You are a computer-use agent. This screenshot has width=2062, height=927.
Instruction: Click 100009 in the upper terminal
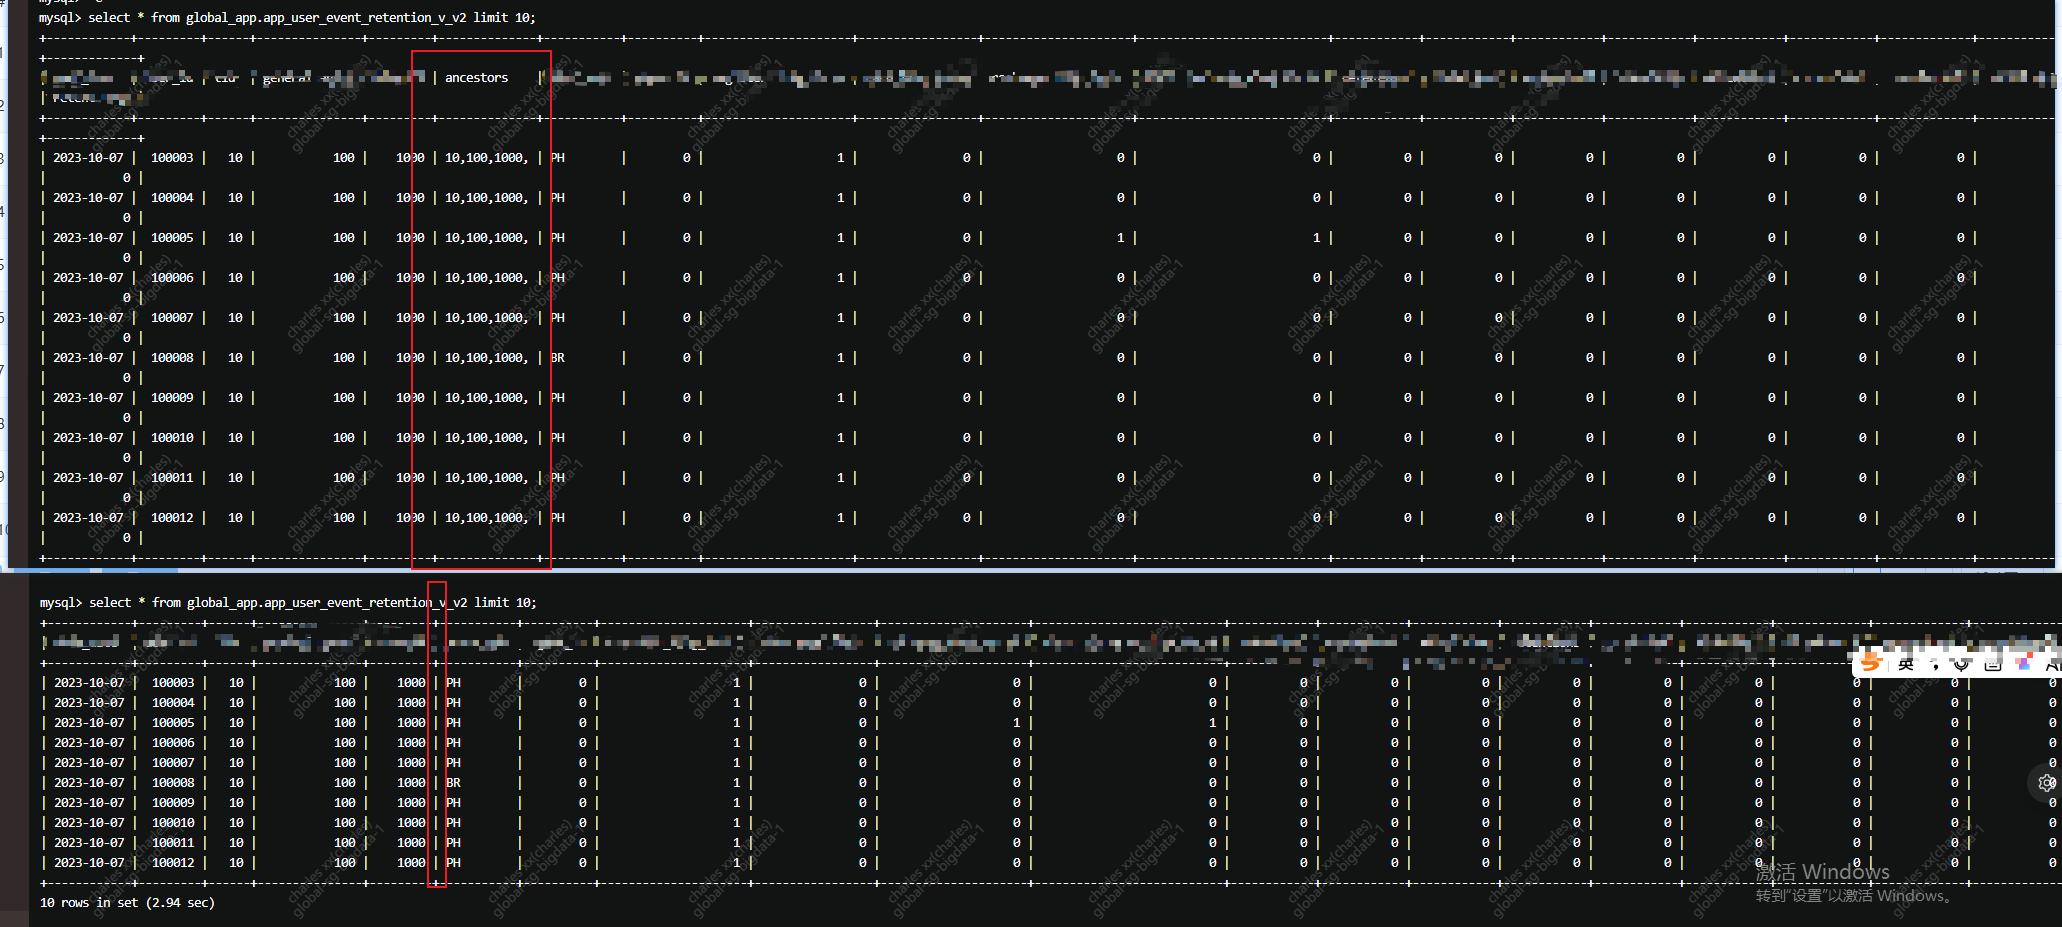(172, 397)
